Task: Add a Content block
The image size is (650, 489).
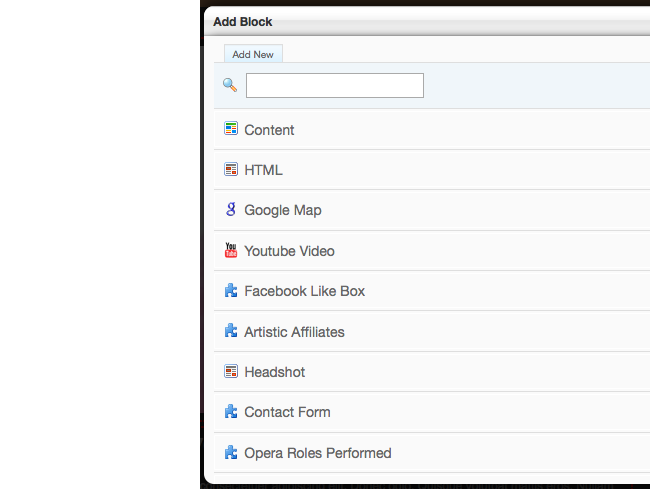Action: tap(432, 130)
